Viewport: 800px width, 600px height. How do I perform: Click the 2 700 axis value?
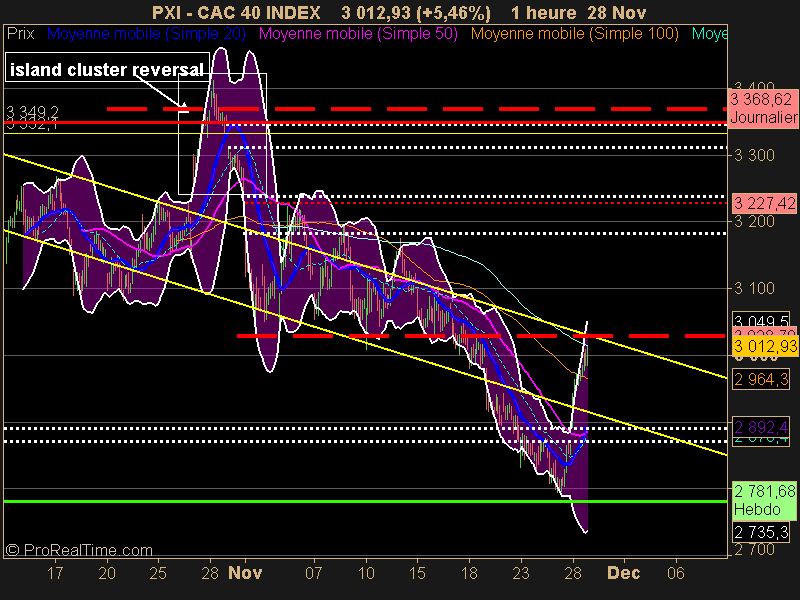tap(754, 550)
